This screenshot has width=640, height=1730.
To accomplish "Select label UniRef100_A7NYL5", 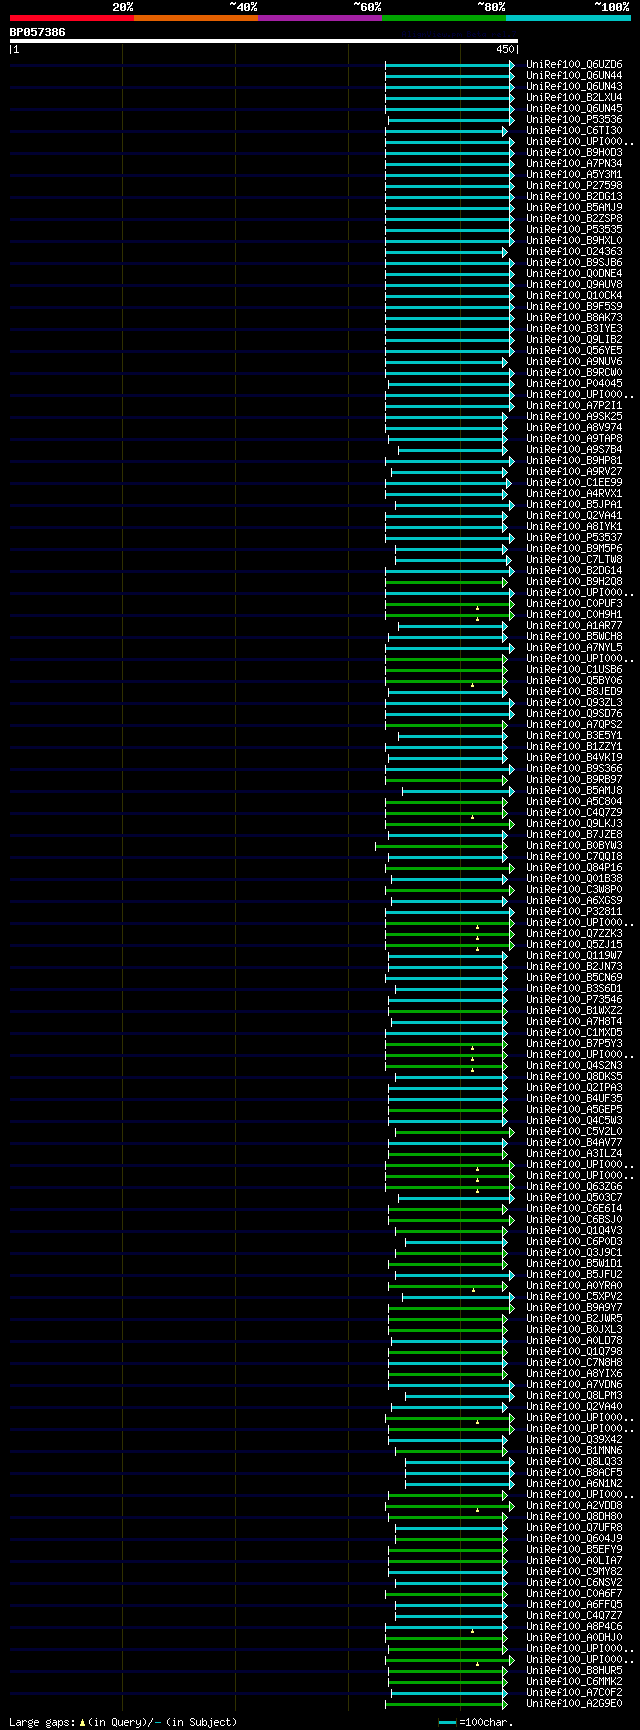I will pos(574,648).
